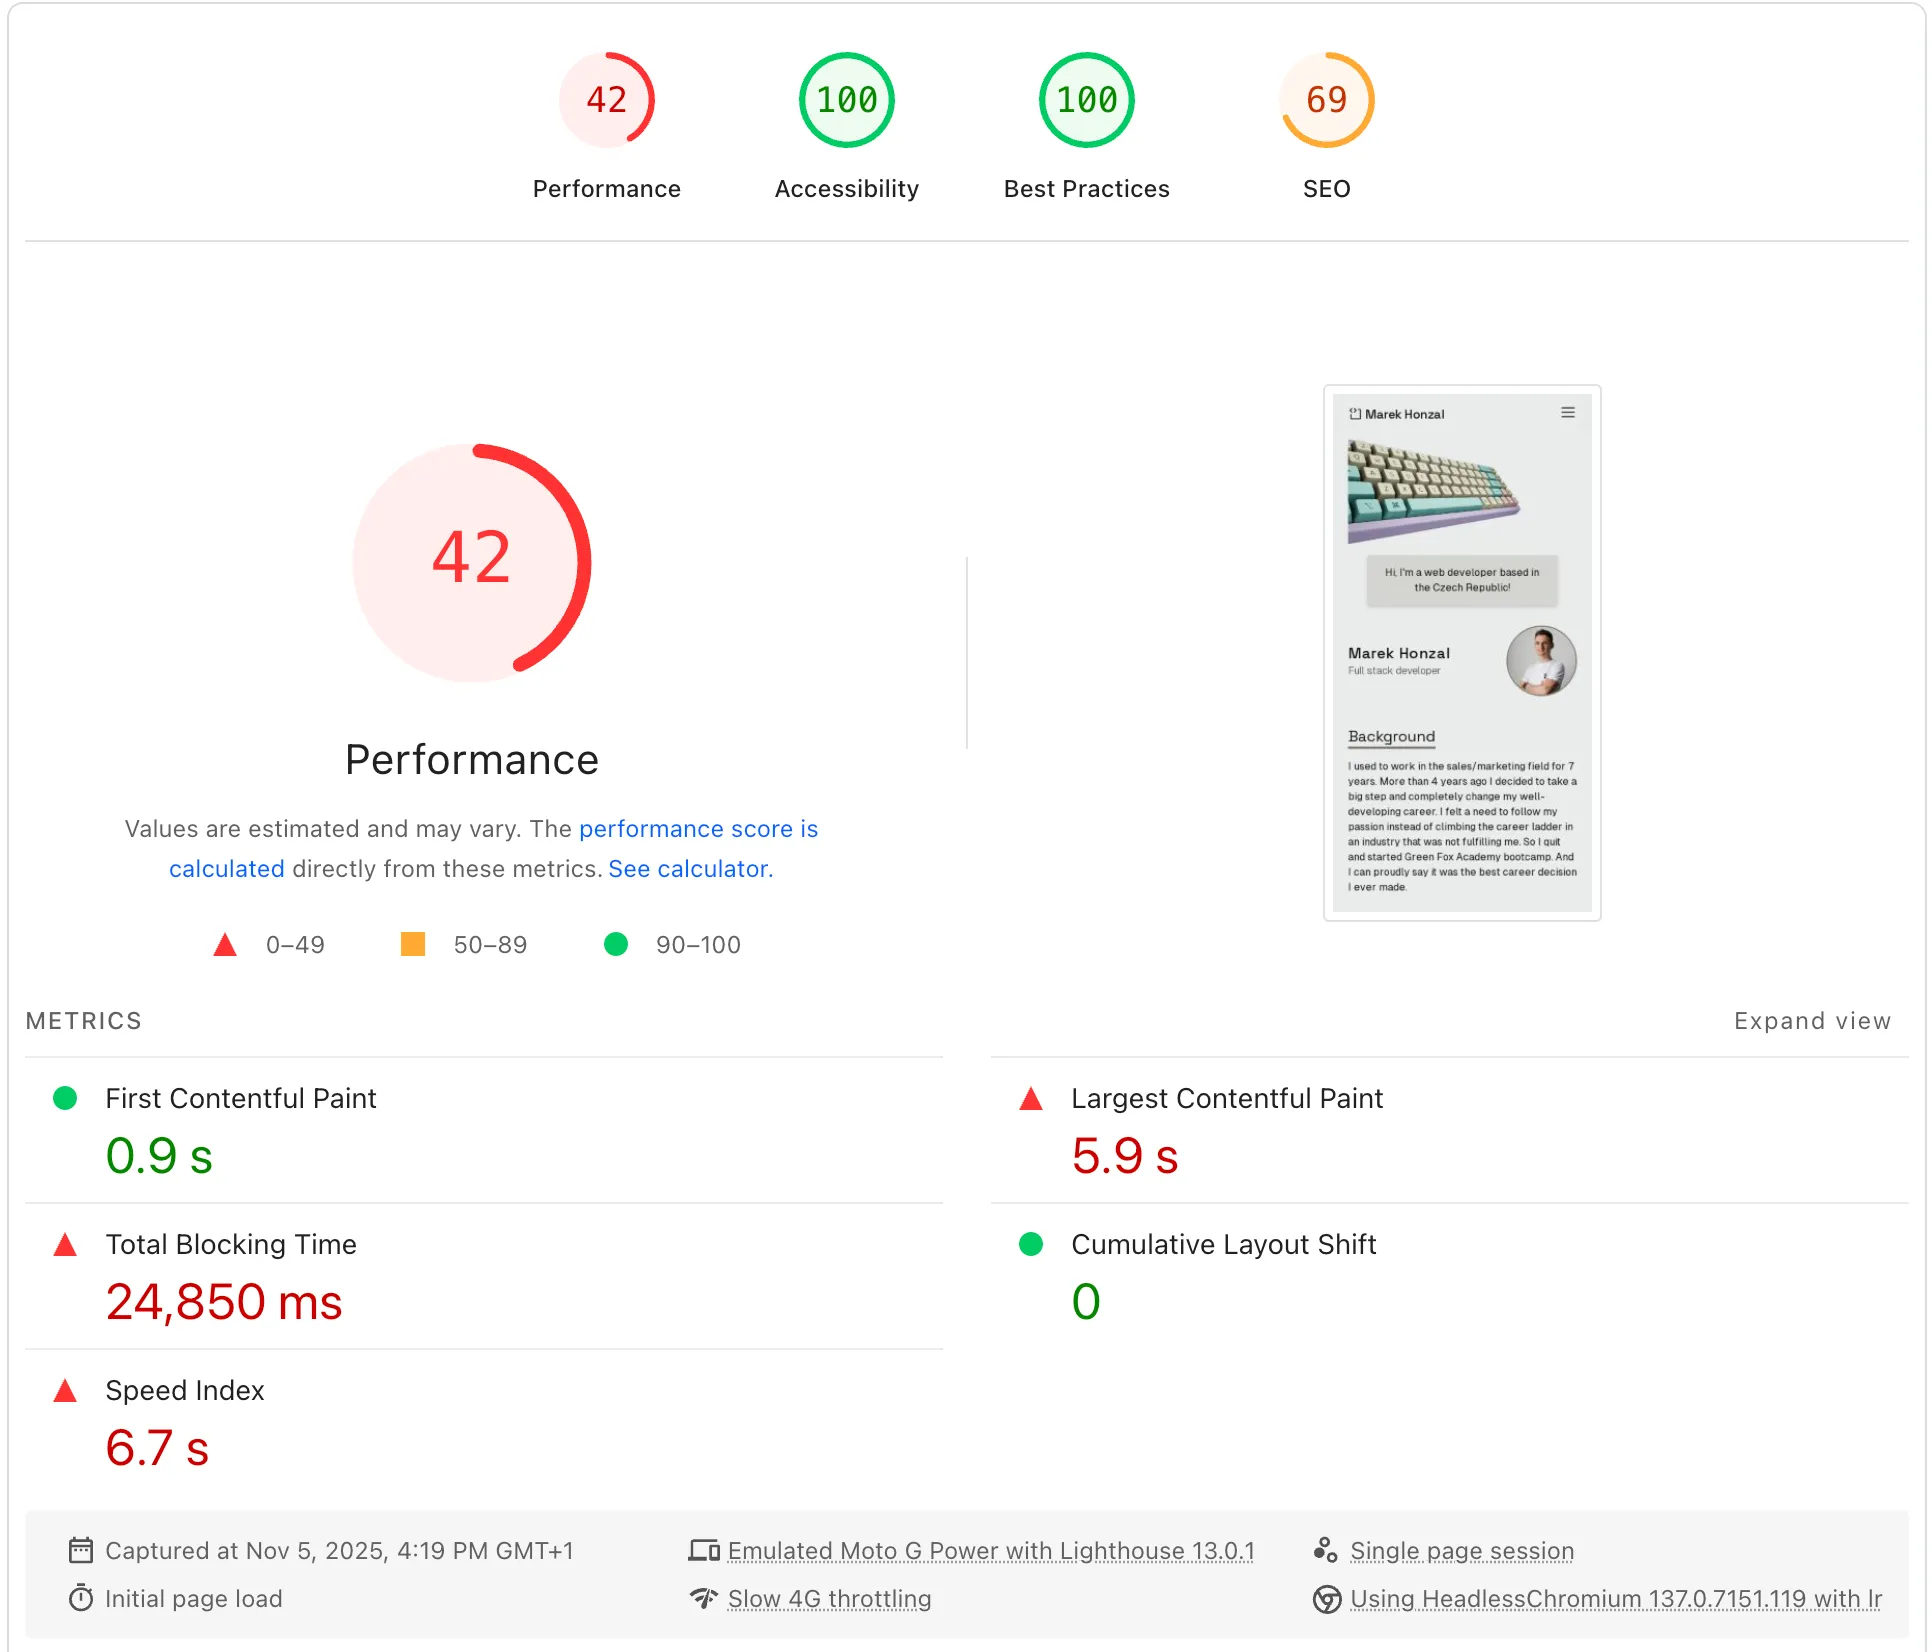Click the stopwatch initial page load icon

[80, 1598]
